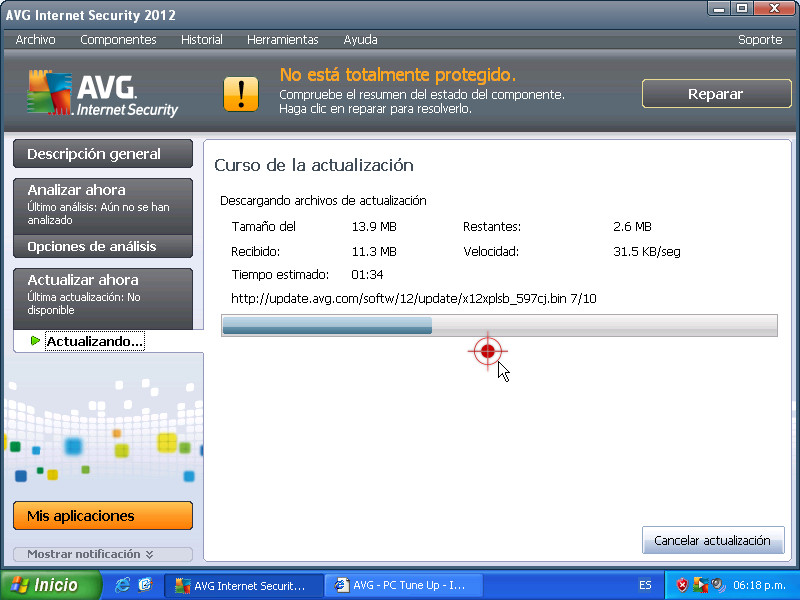Image resolution: width=800 pixels, height=600 pixels.
Task: Click the red security shield tray icon
Action: coord(682,585)
